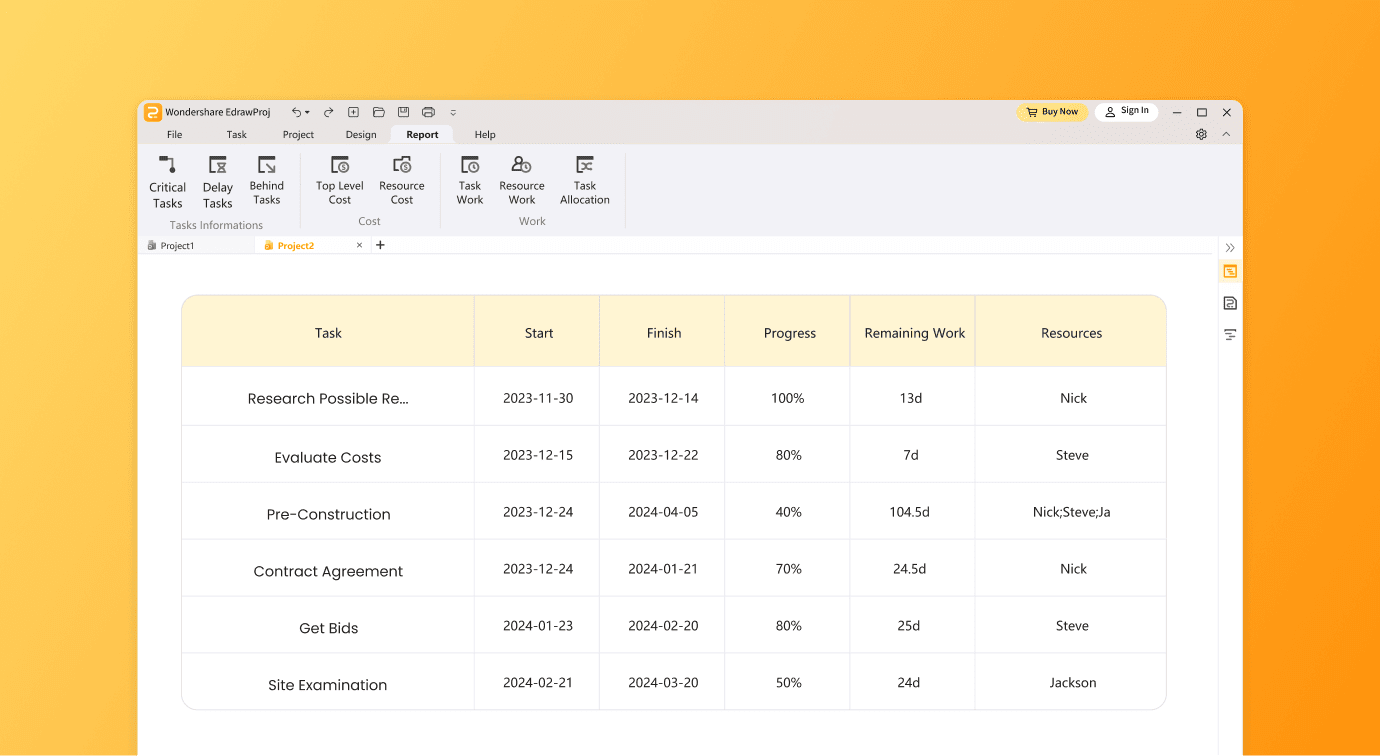This screenshot has width=1380, height=756.
Task: Open the File menu
Action: tap(175, 135)
